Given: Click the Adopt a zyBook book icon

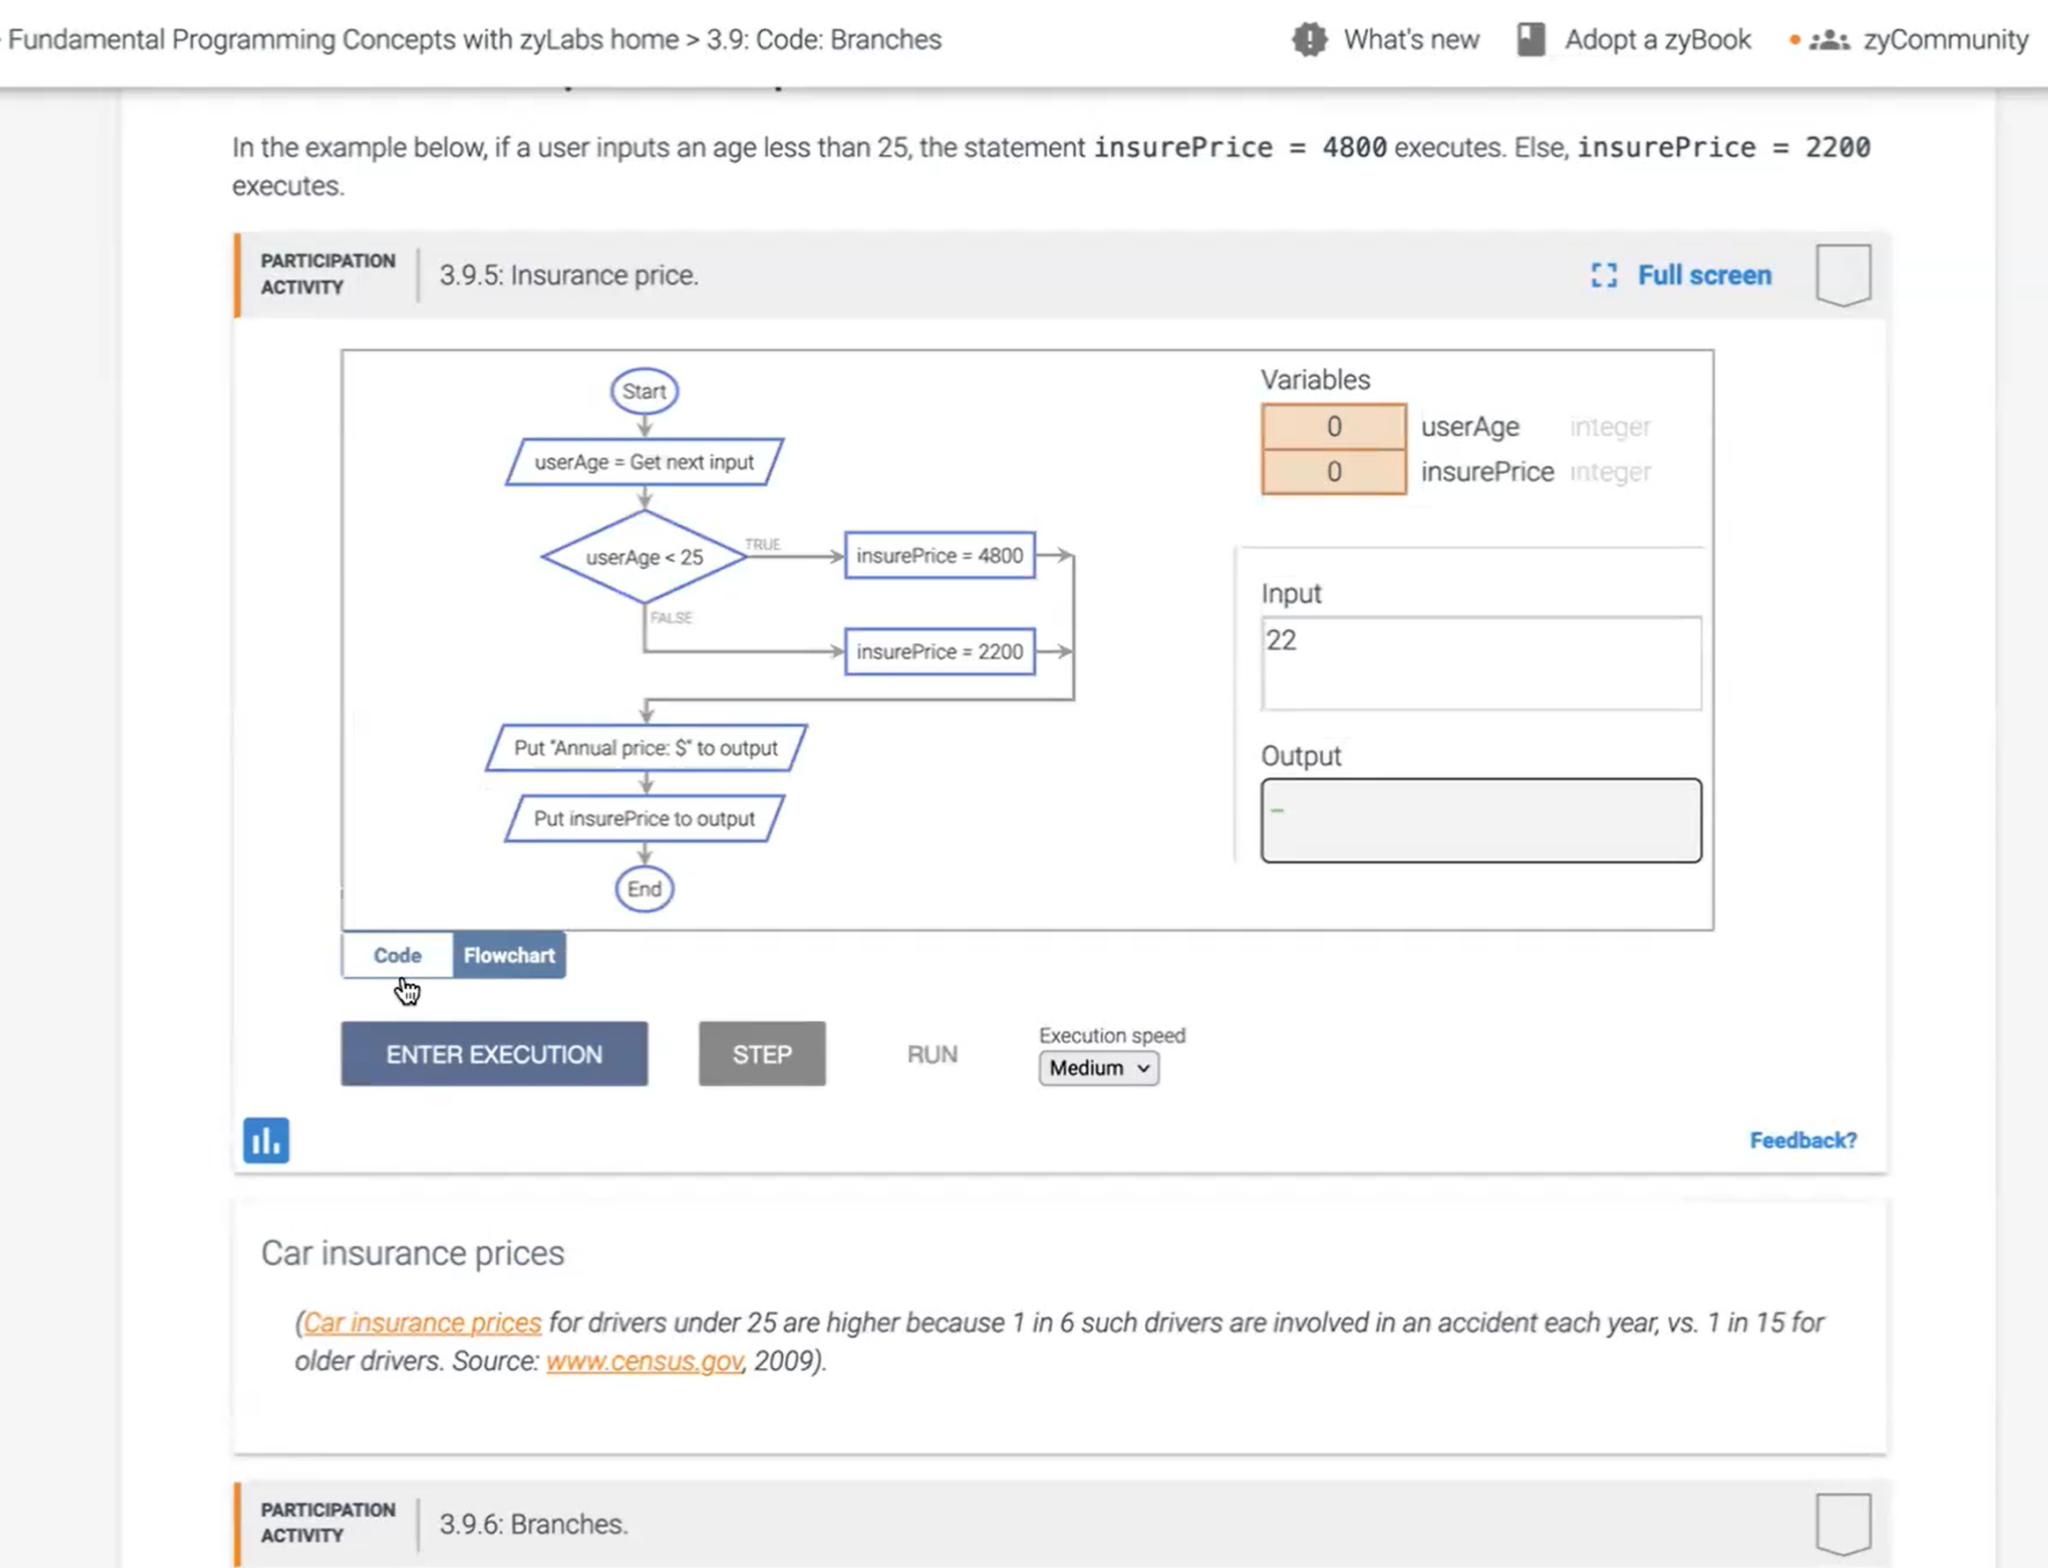Looking at the screenshot, I should pyautogui.click(x=1531, y=40).
